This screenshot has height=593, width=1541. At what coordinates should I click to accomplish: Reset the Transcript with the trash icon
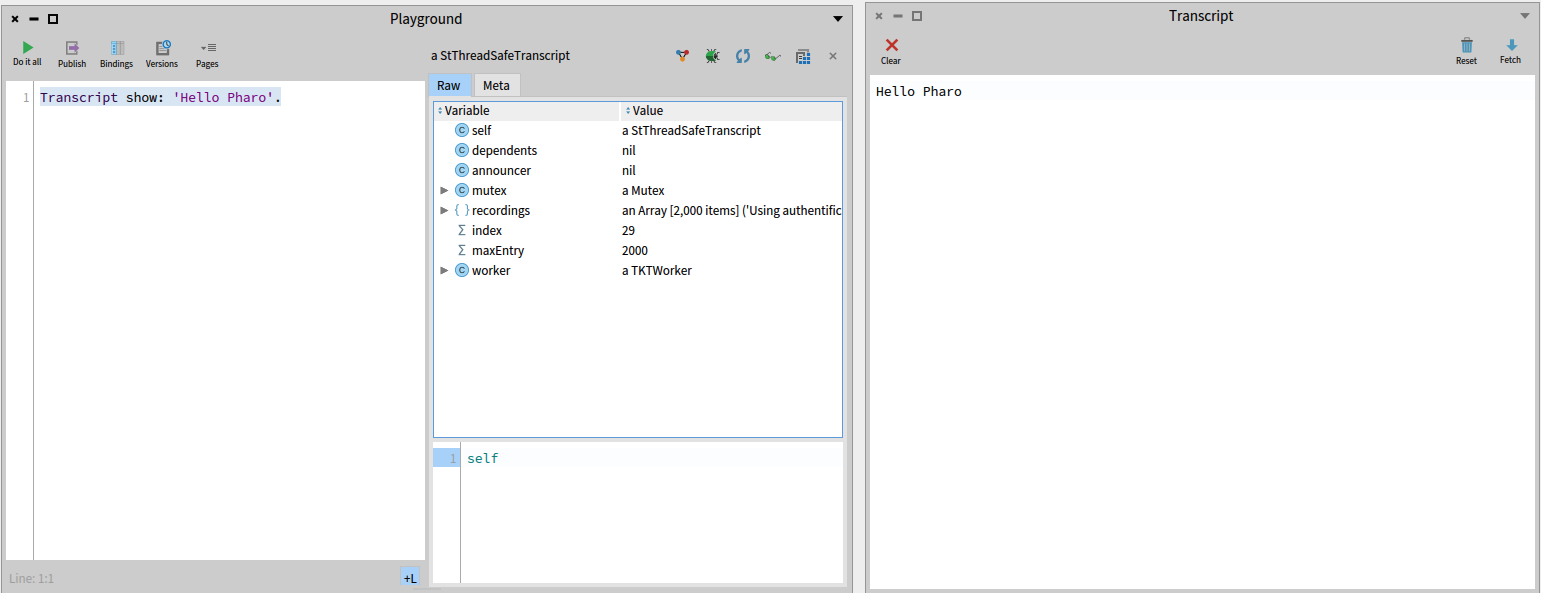[1466, 51]
